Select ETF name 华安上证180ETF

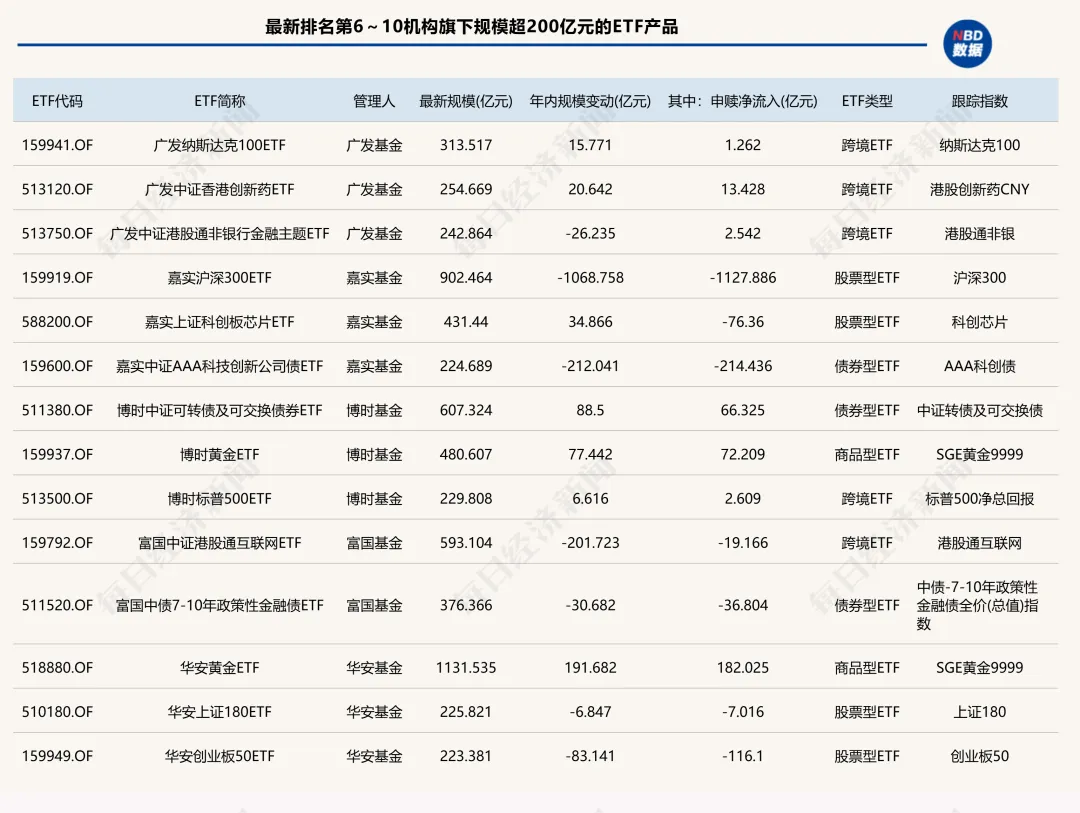[x=220, y=712]
